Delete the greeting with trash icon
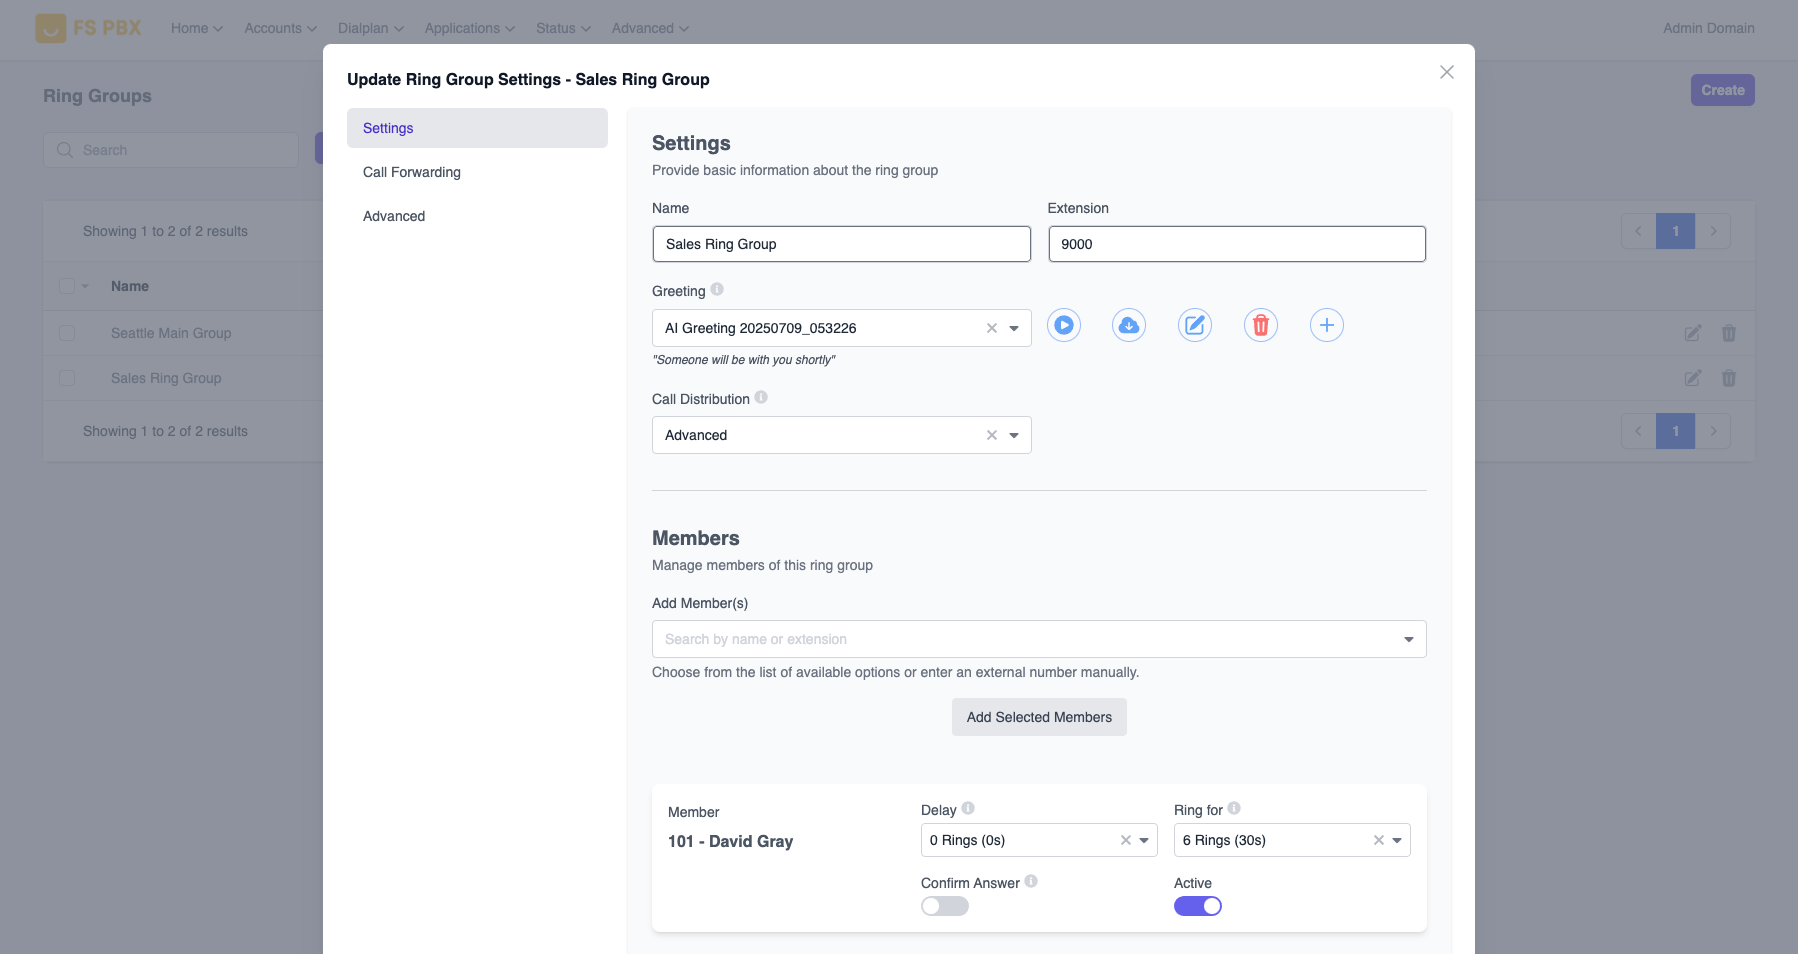 point(1260,326)
